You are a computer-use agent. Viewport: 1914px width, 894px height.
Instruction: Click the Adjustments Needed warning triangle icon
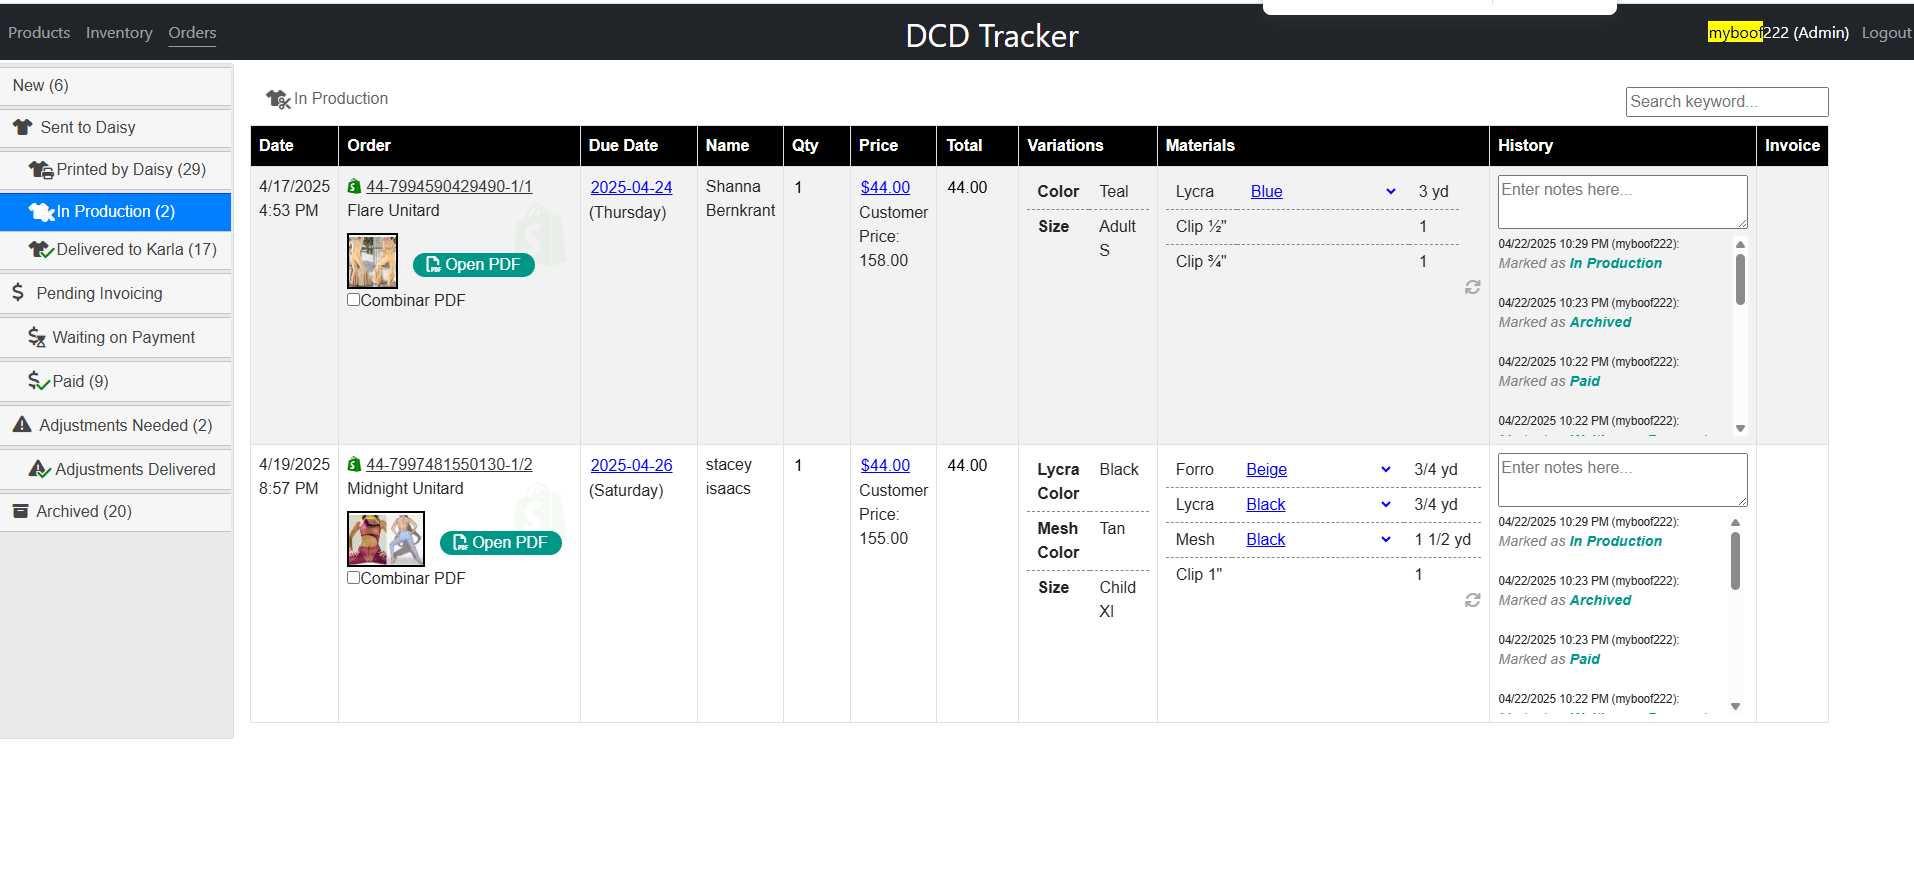[22, 425]
